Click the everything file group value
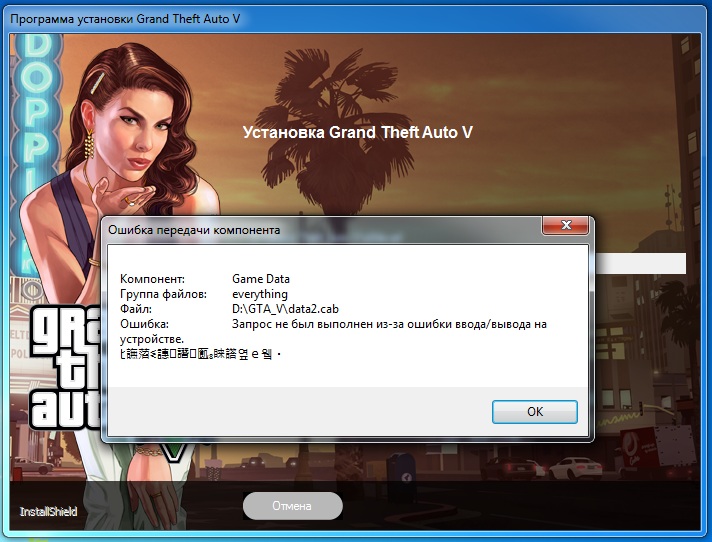 [x=259, y=294]
